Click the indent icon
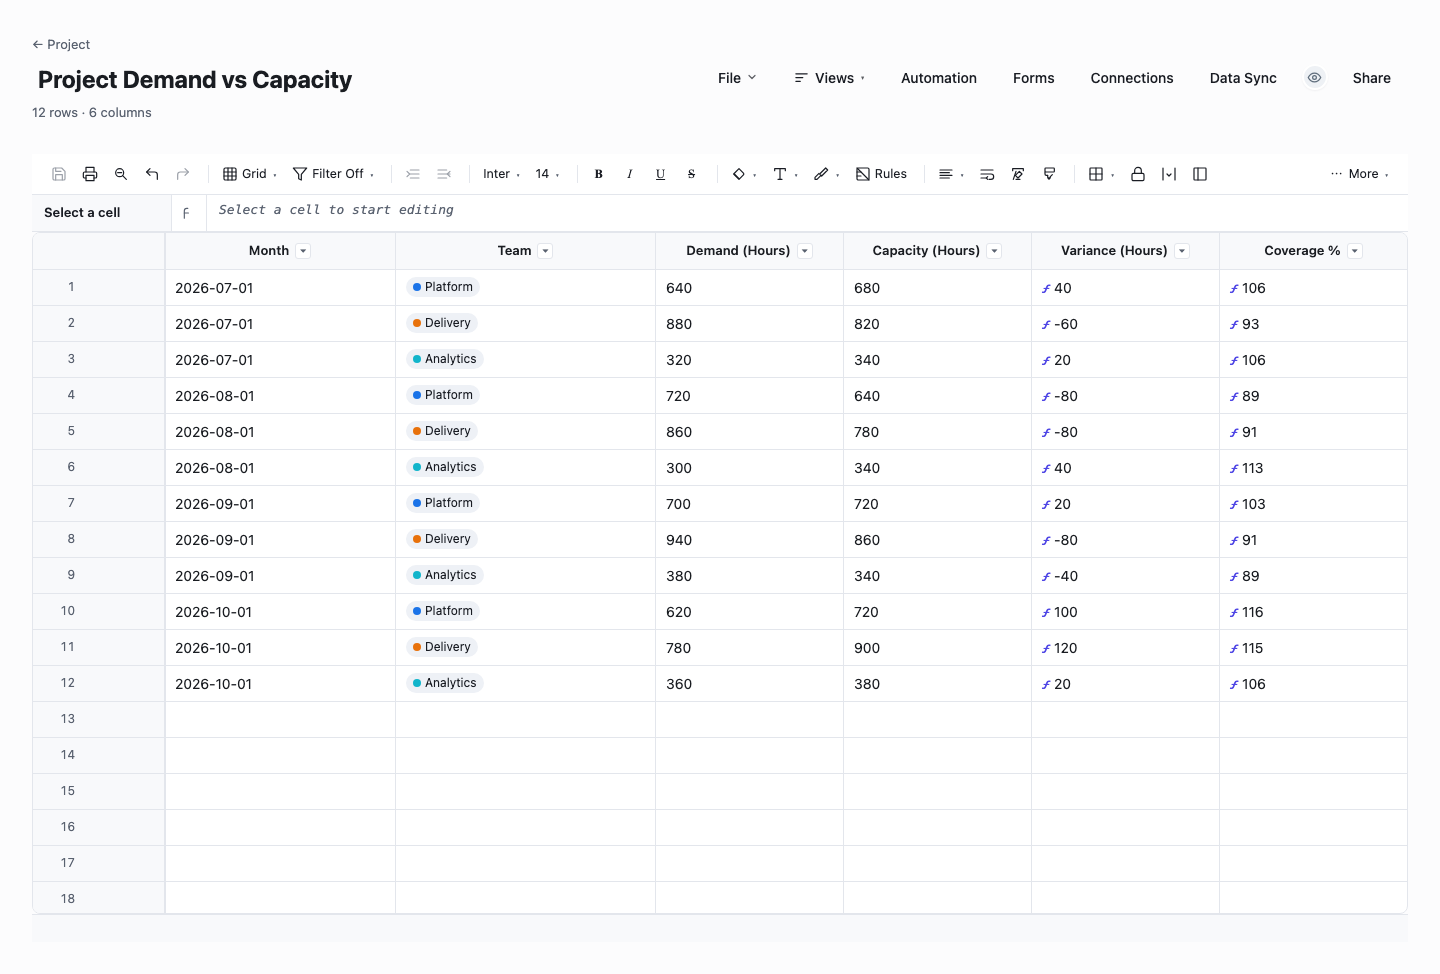The width and height of the screenshot is (1440, 974). [x=413, y=174]
